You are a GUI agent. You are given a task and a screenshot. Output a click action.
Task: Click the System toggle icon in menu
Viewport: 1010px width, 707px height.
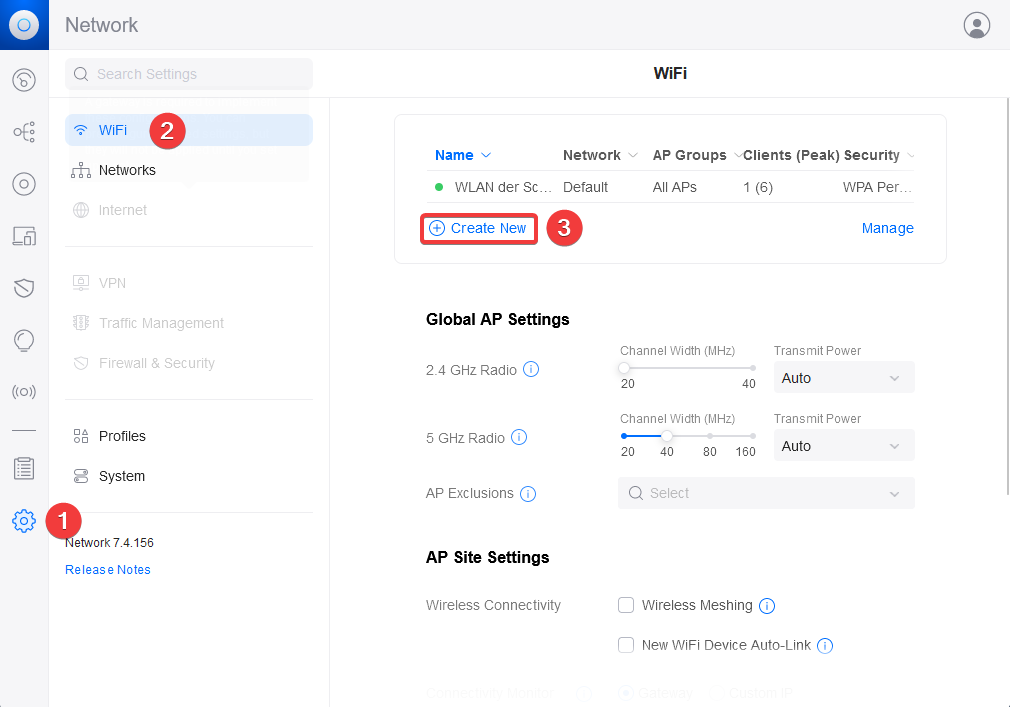(81, 476)
